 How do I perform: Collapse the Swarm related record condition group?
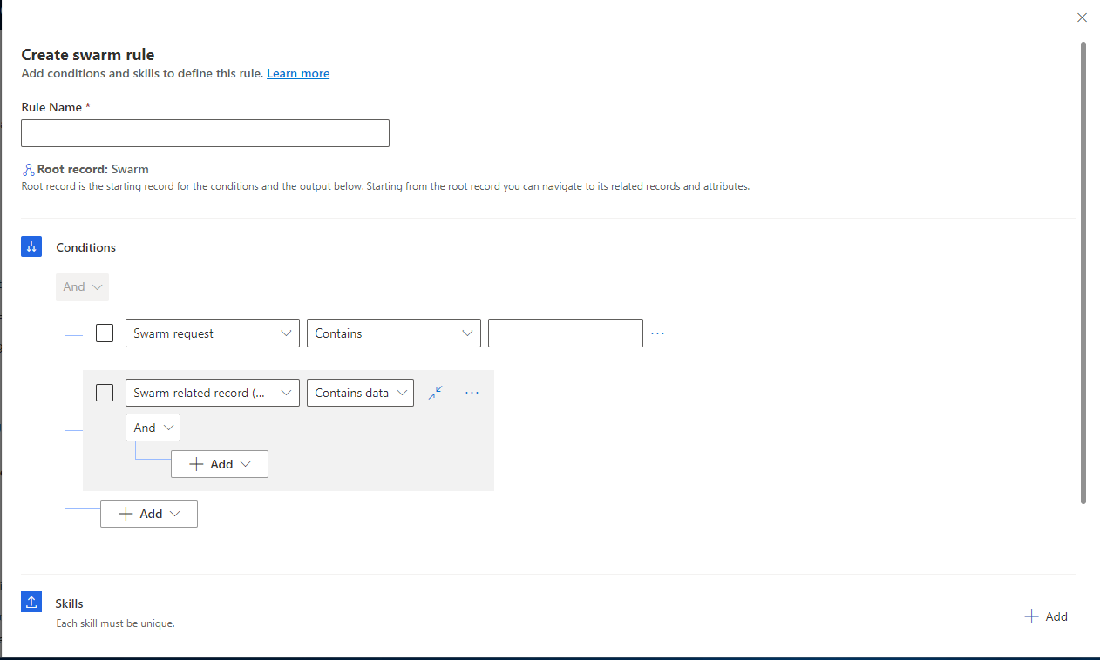(x=435, y=393)
